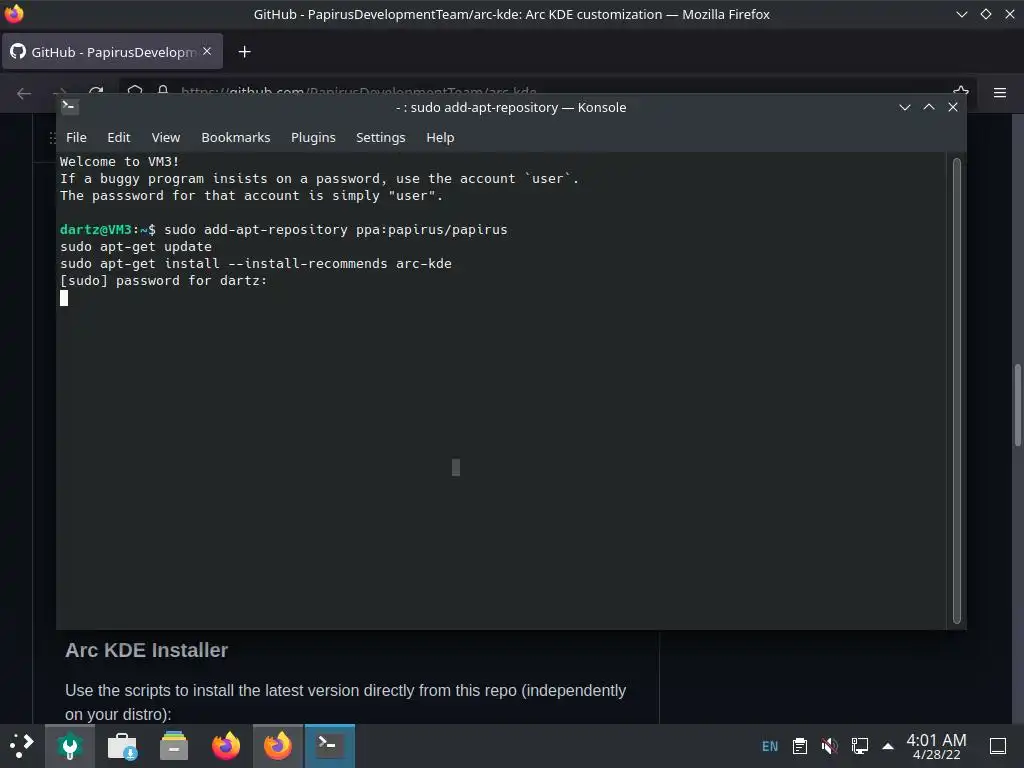Open the Konsole Edit menu

[x=119, y=138]
